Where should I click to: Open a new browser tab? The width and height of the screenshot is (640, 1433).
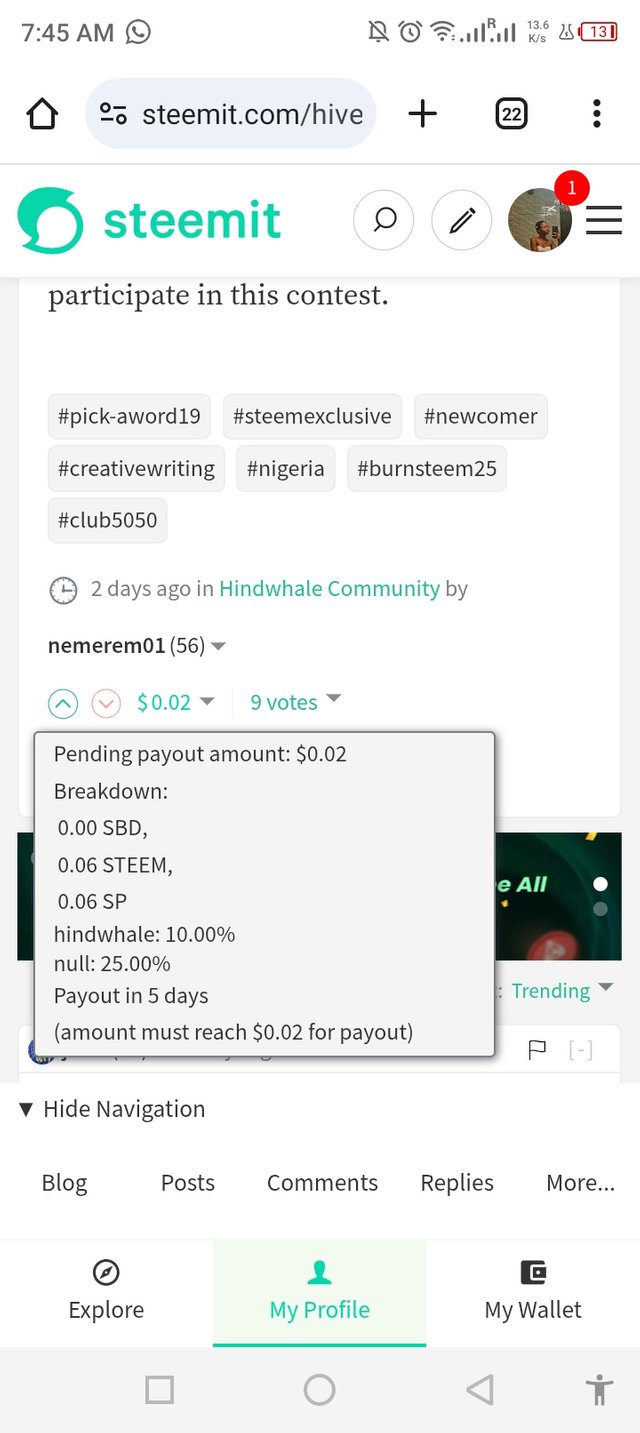pyautogui.click(x=423, y=114)
